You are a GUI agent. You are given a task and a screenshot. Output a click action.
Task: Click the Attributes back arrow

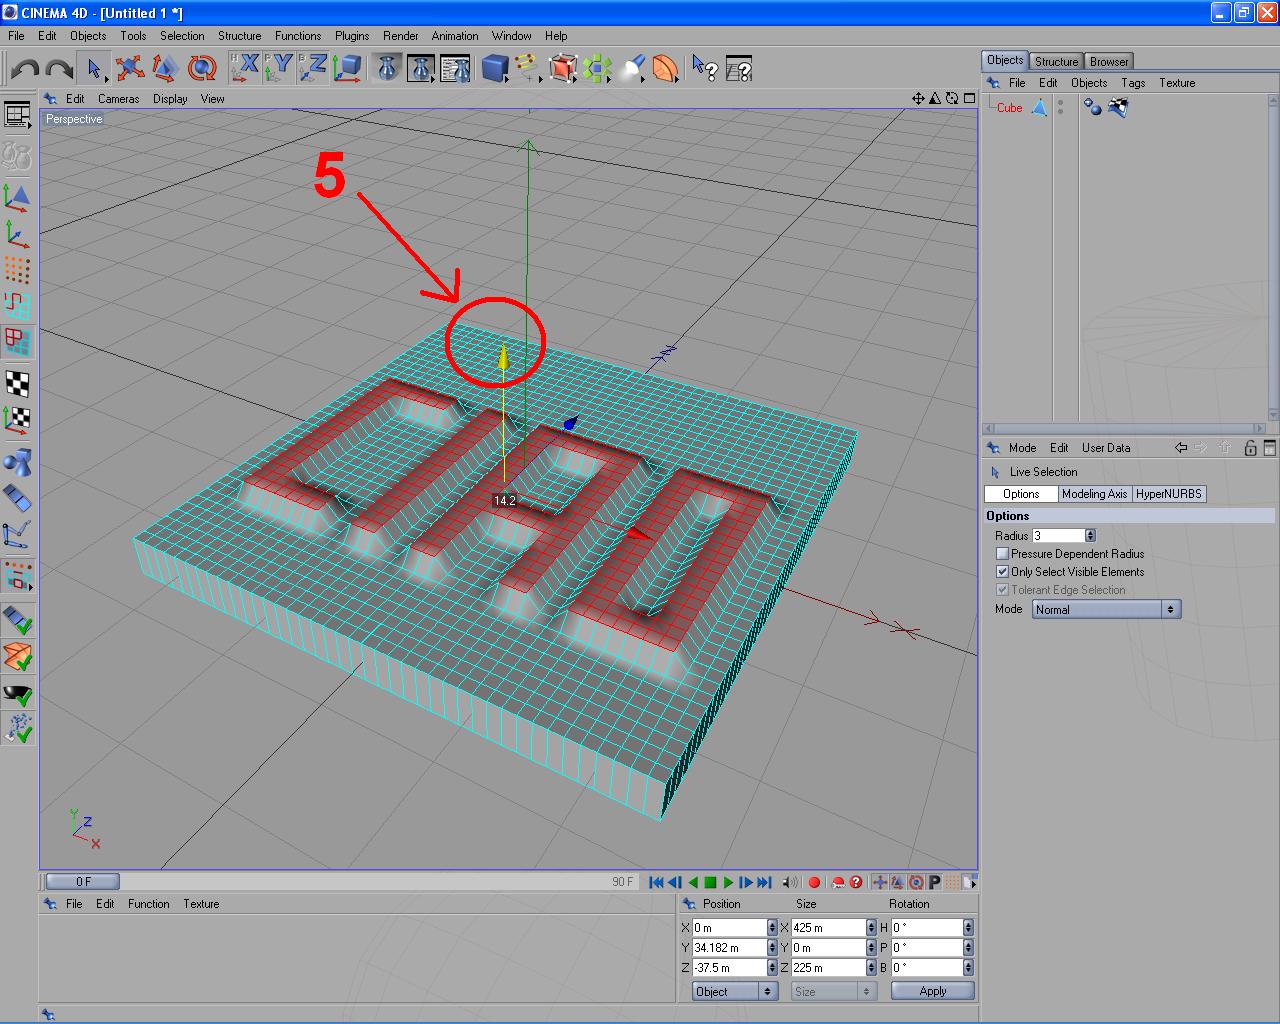pyautogui.click(x=1181, y=448)
